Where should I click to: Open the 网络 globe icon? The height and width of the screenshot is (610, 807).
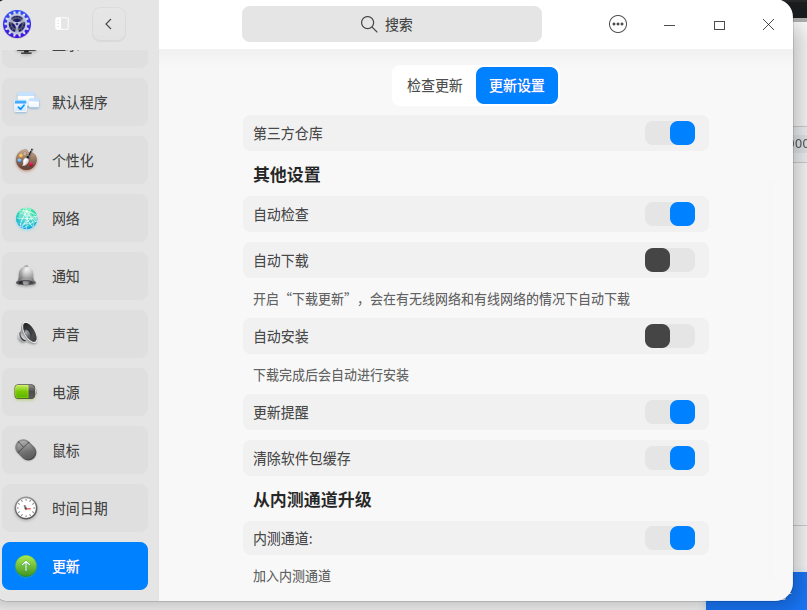(x=26, y=218)
